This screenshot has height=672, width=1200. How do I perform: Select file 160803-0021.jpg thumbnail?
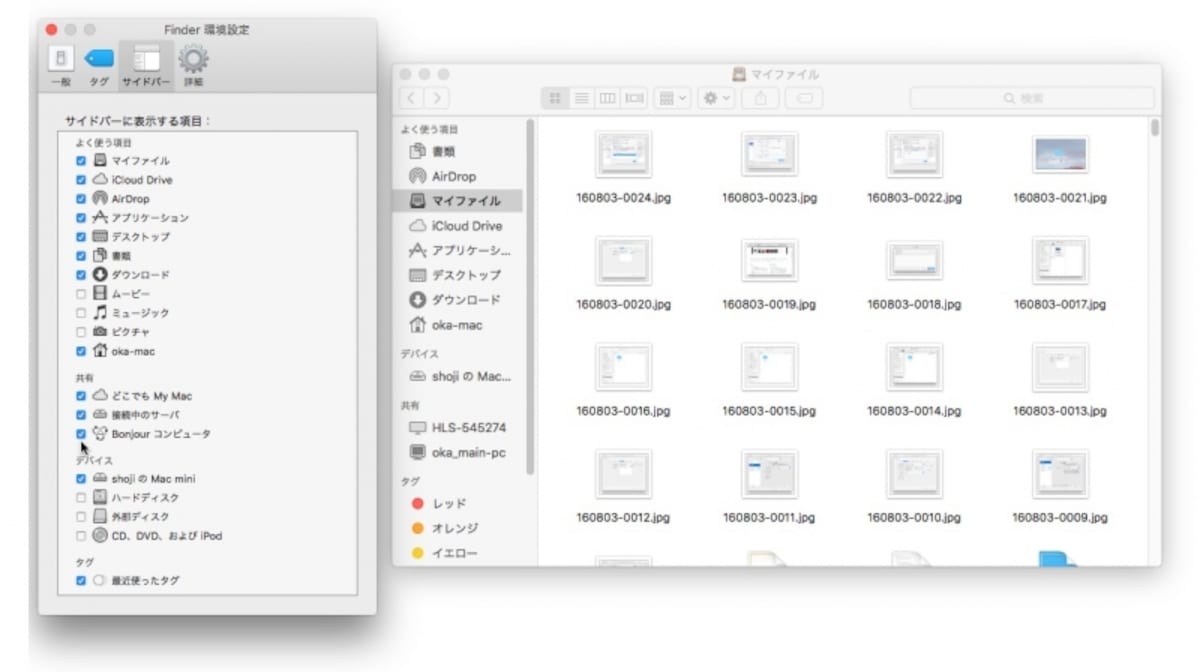click(1060, 155)
